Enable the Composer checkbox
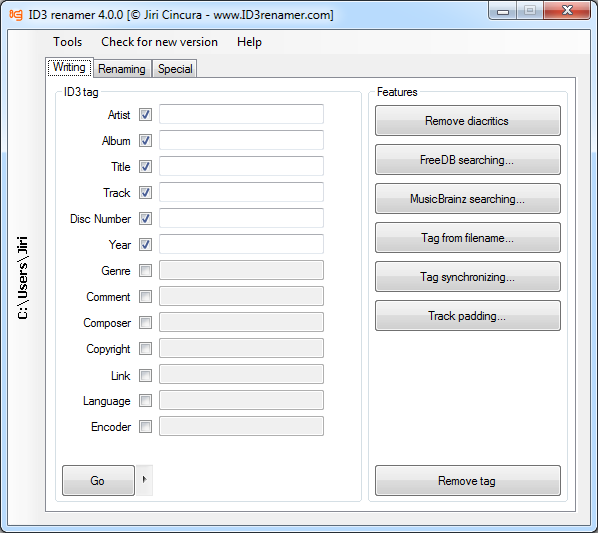 tap(145, 322)
